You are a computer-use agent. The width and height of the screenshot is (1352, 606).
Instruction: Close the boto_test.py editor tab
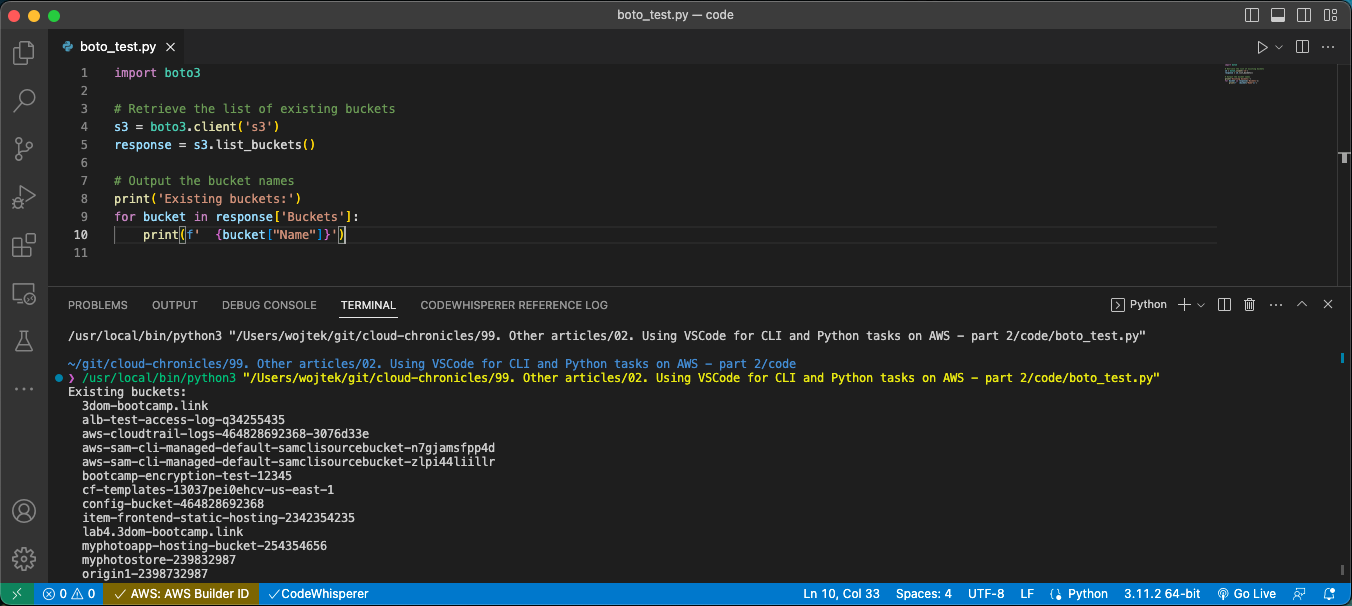[171, 47]
